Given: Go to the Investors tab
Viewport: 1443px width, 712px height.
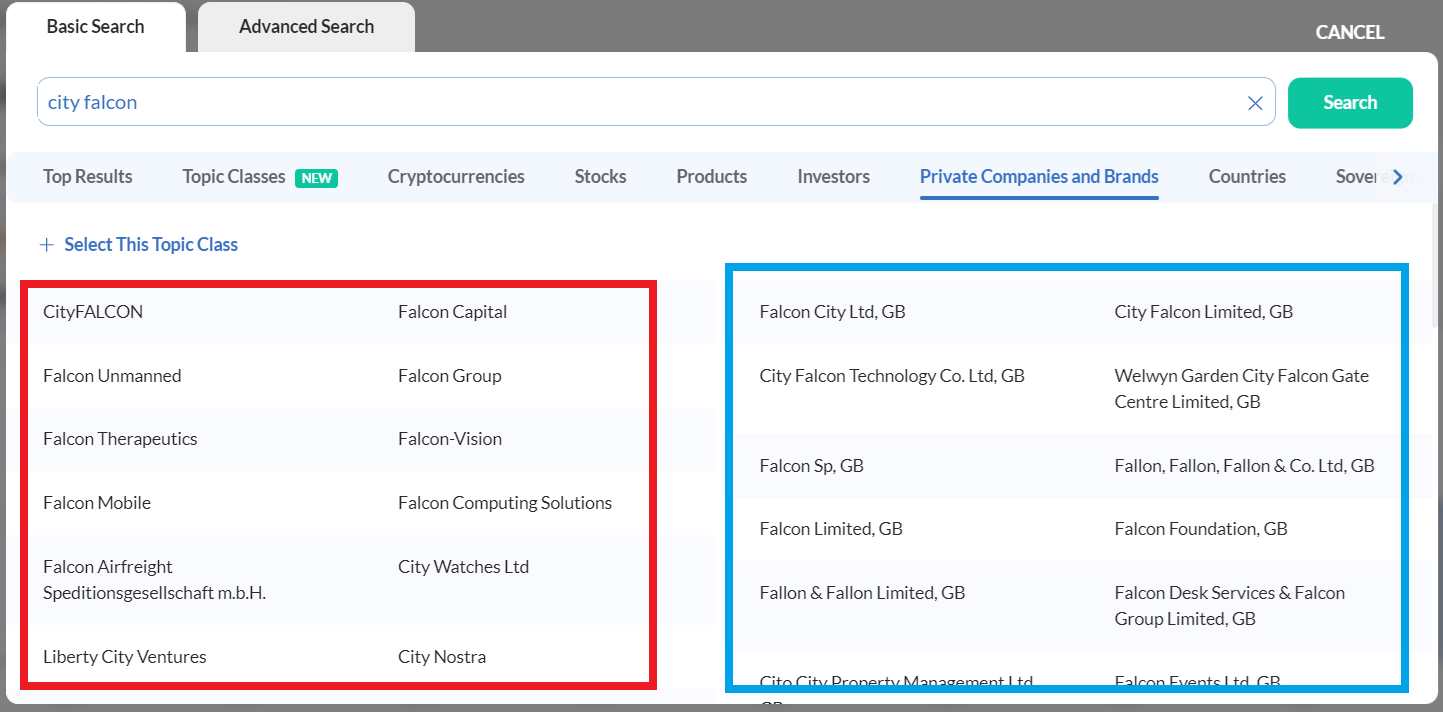Looking at the screenshot, I should [x=833, y=177].
